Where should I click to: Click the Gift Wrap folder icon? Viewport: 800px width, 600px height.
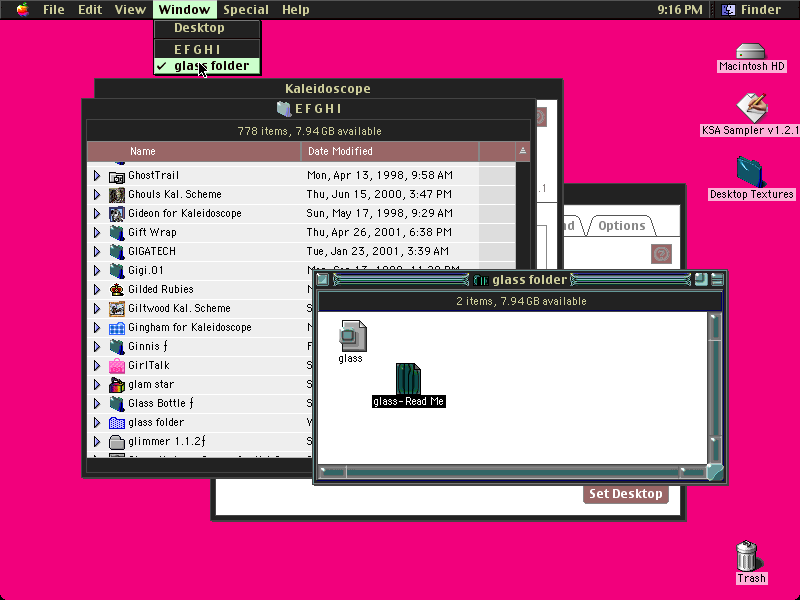pyautogui.click(x=117, y=233)
